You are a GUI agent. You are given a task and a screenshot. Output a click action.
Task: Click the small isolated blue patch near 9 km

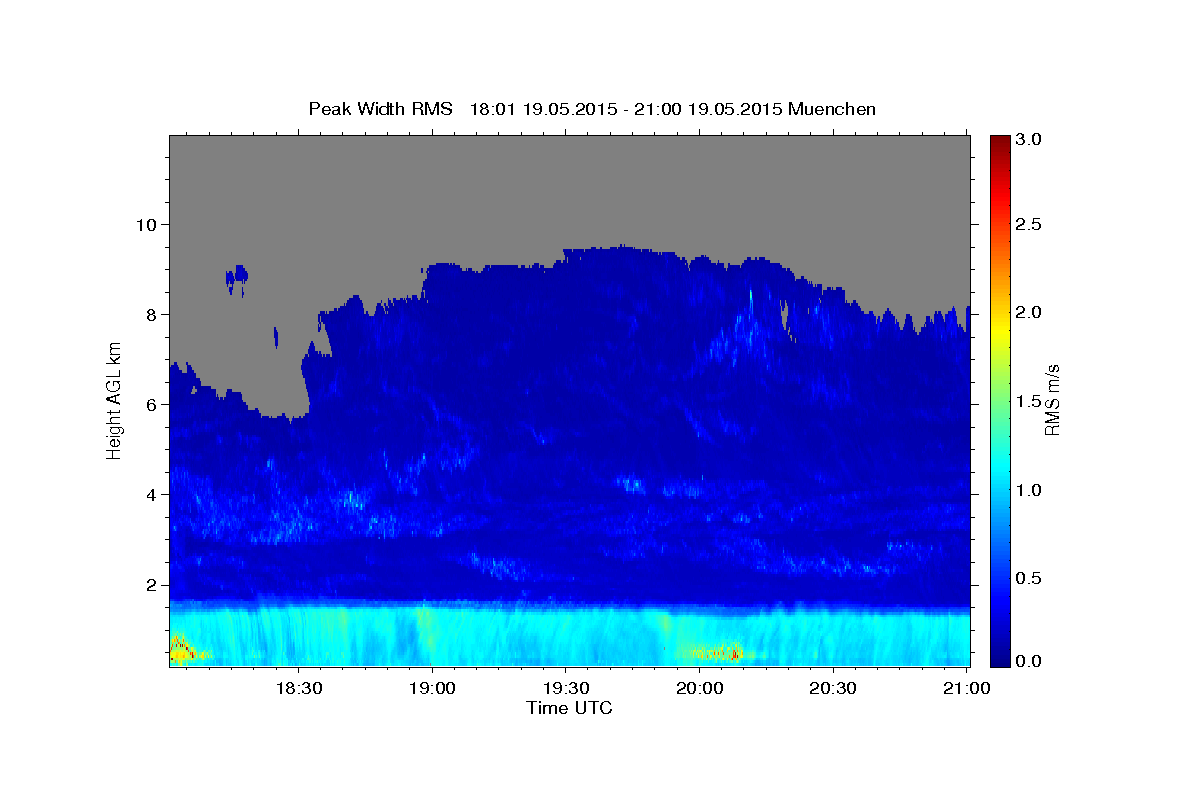(x=237, y=278)
